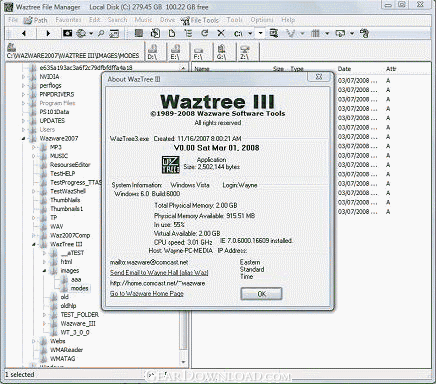Click tree scrollbar down arrow
Viewport: 436px width, 384px height.
tap(183, 362)
